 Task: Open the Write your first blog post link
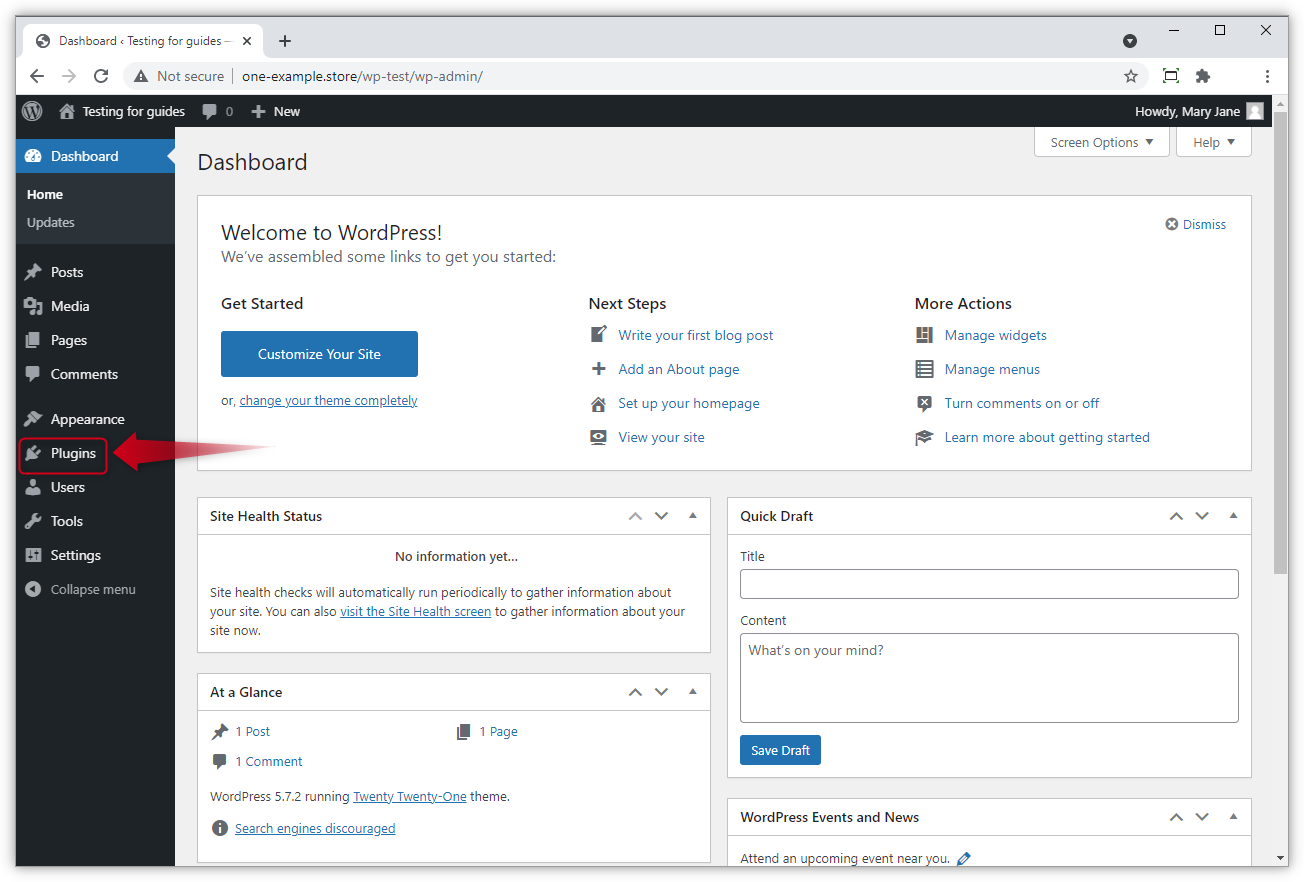[696, 335]
